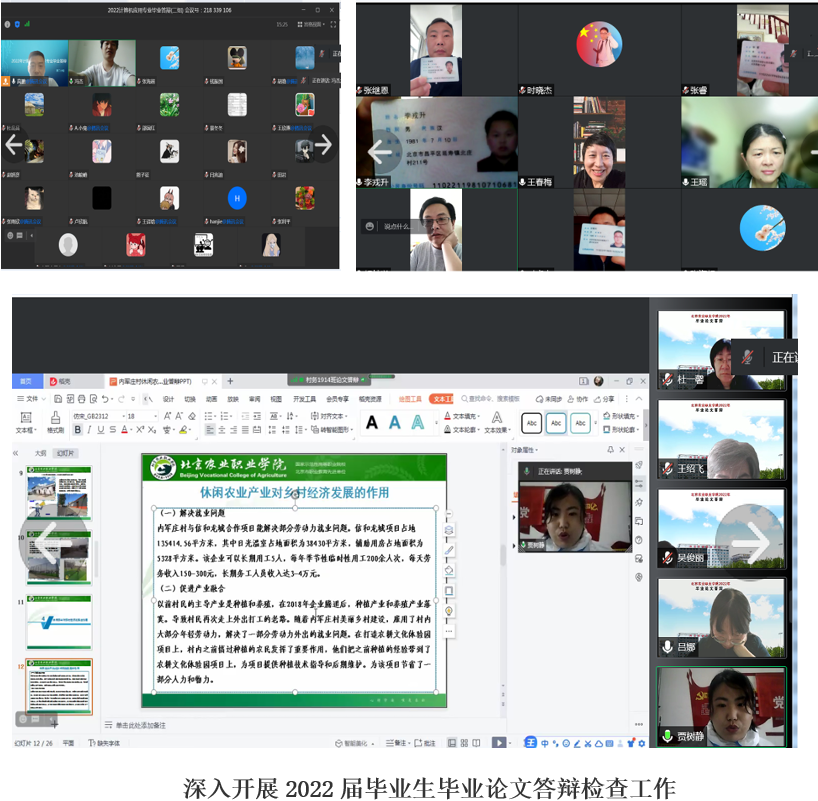This screenshot has height=801, width=818.
Task: Toggle italic text formatting
Action: click(88, 430)
